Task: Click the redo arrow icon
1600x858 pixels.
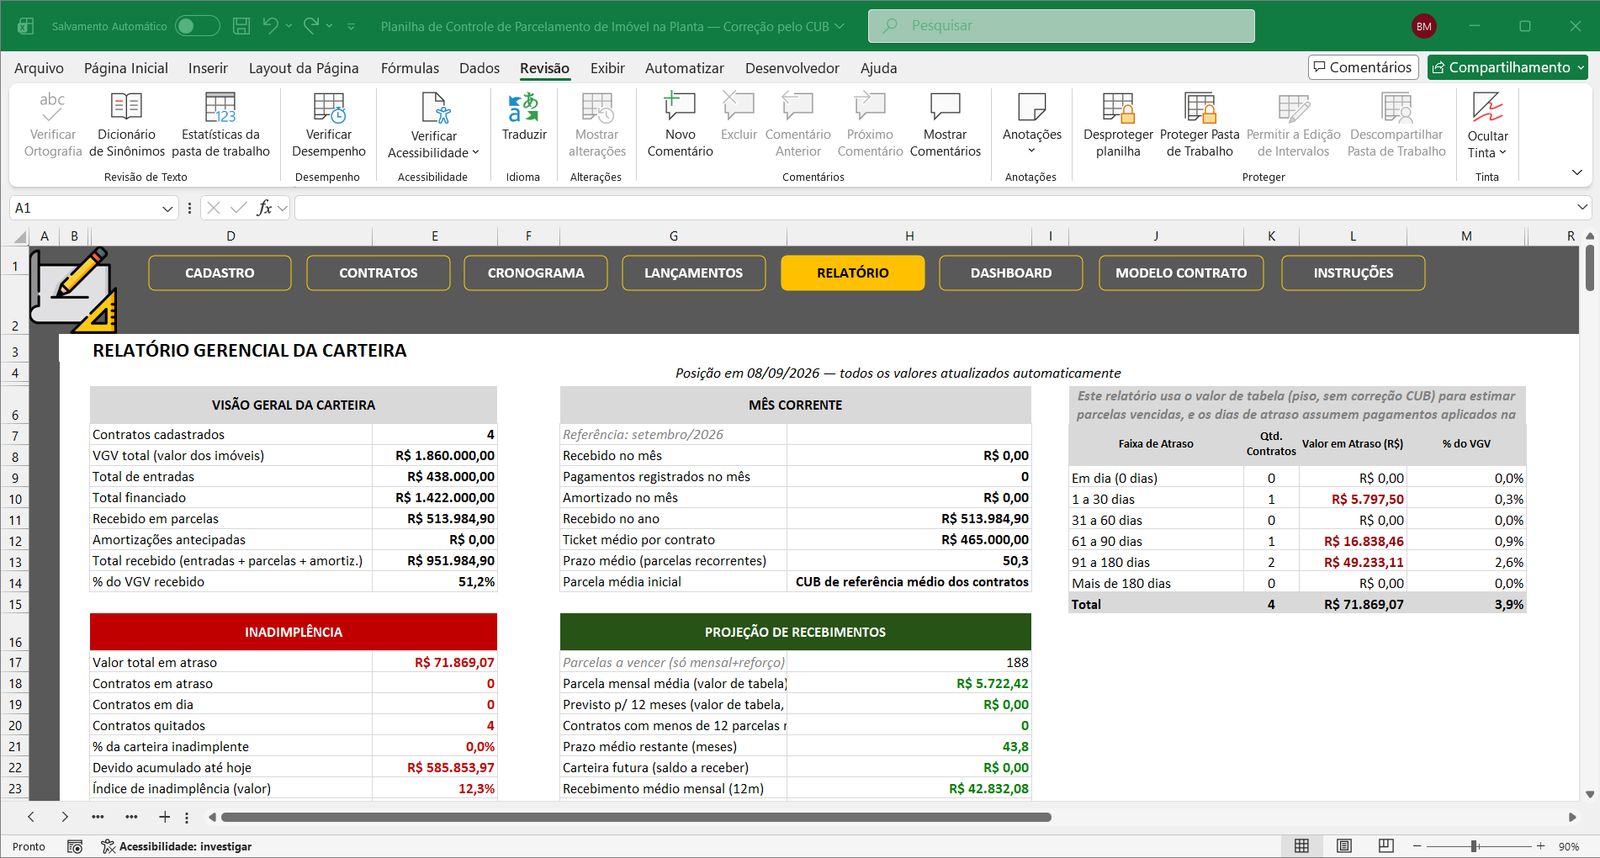Action: pyautogui.click(x=311, y=26)
